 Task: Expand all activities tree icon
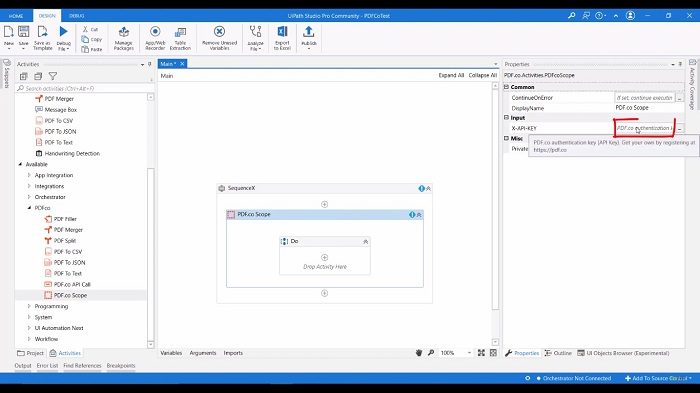24,76
